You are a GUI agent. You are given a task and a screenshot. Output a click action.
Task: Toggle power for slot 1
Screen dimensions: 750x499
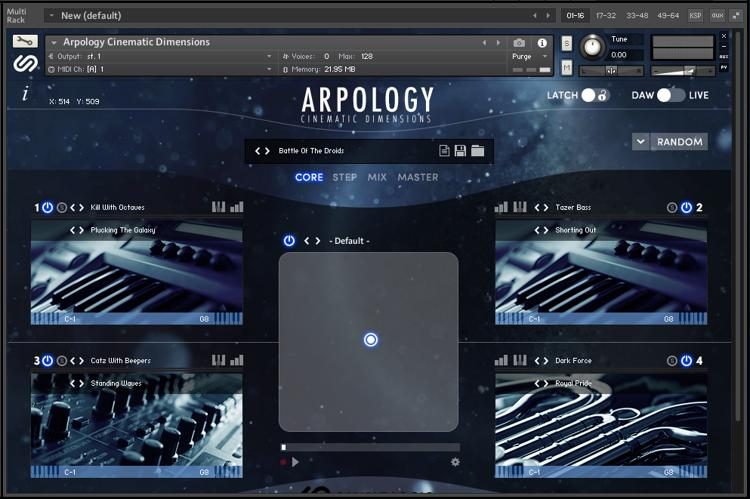(47, 208)
